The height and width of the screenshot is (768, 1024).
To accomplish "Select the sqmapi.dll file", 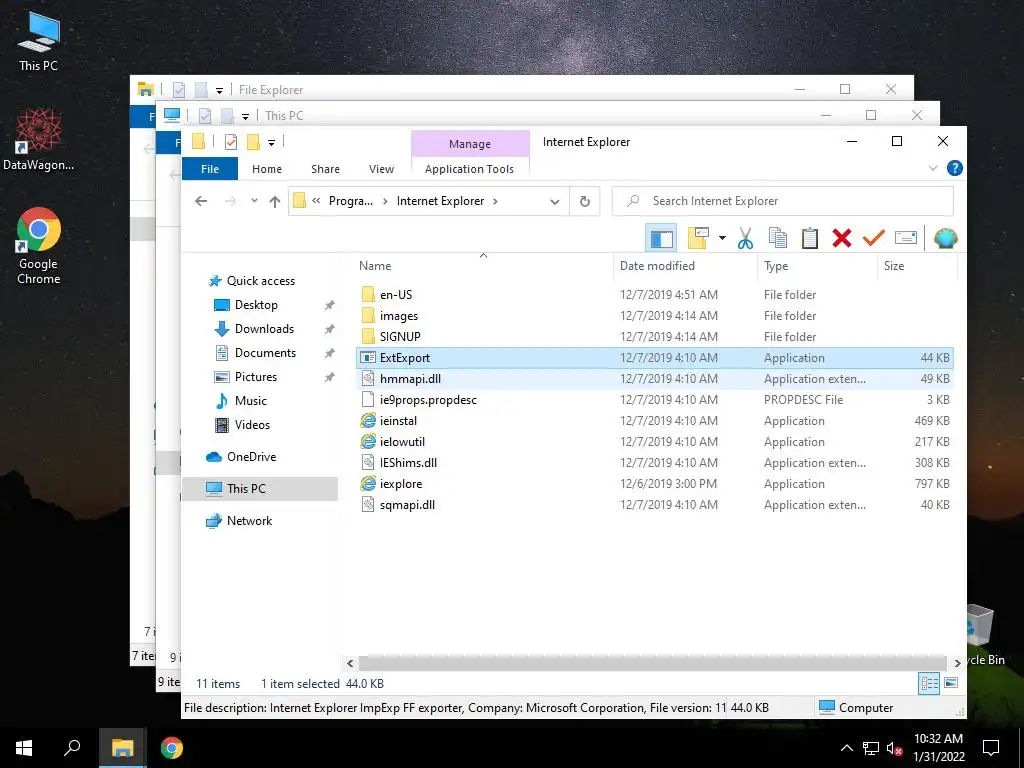I will [x=655, y=505].
